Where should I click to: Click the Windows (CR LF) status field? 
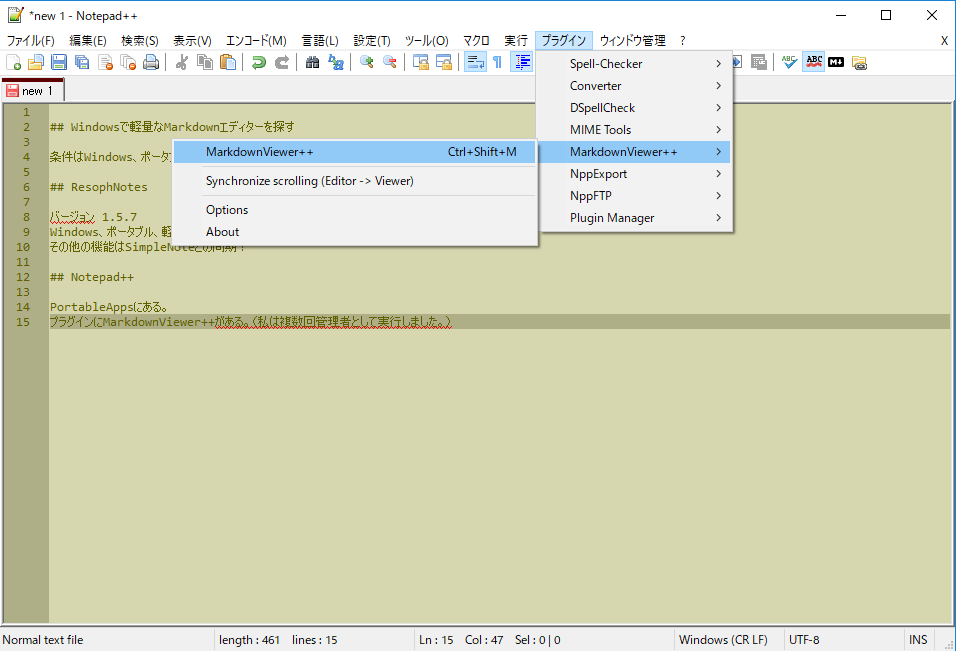coord(728,639)
